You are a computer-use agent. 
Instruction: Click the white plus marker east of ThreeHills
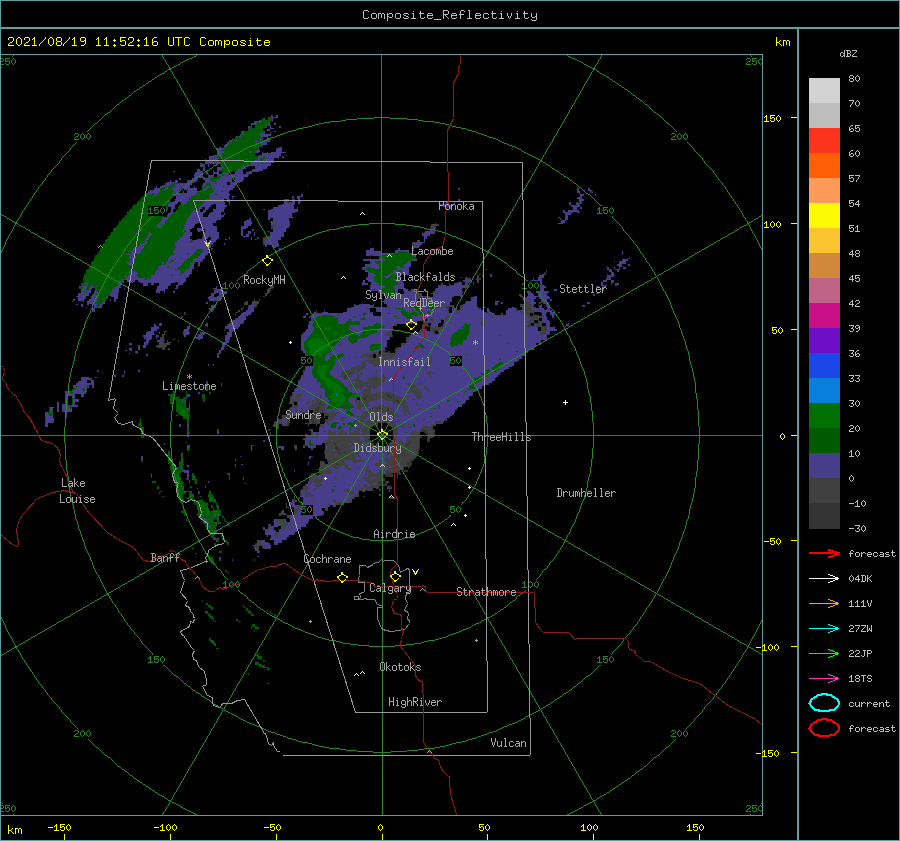[565, 402]
